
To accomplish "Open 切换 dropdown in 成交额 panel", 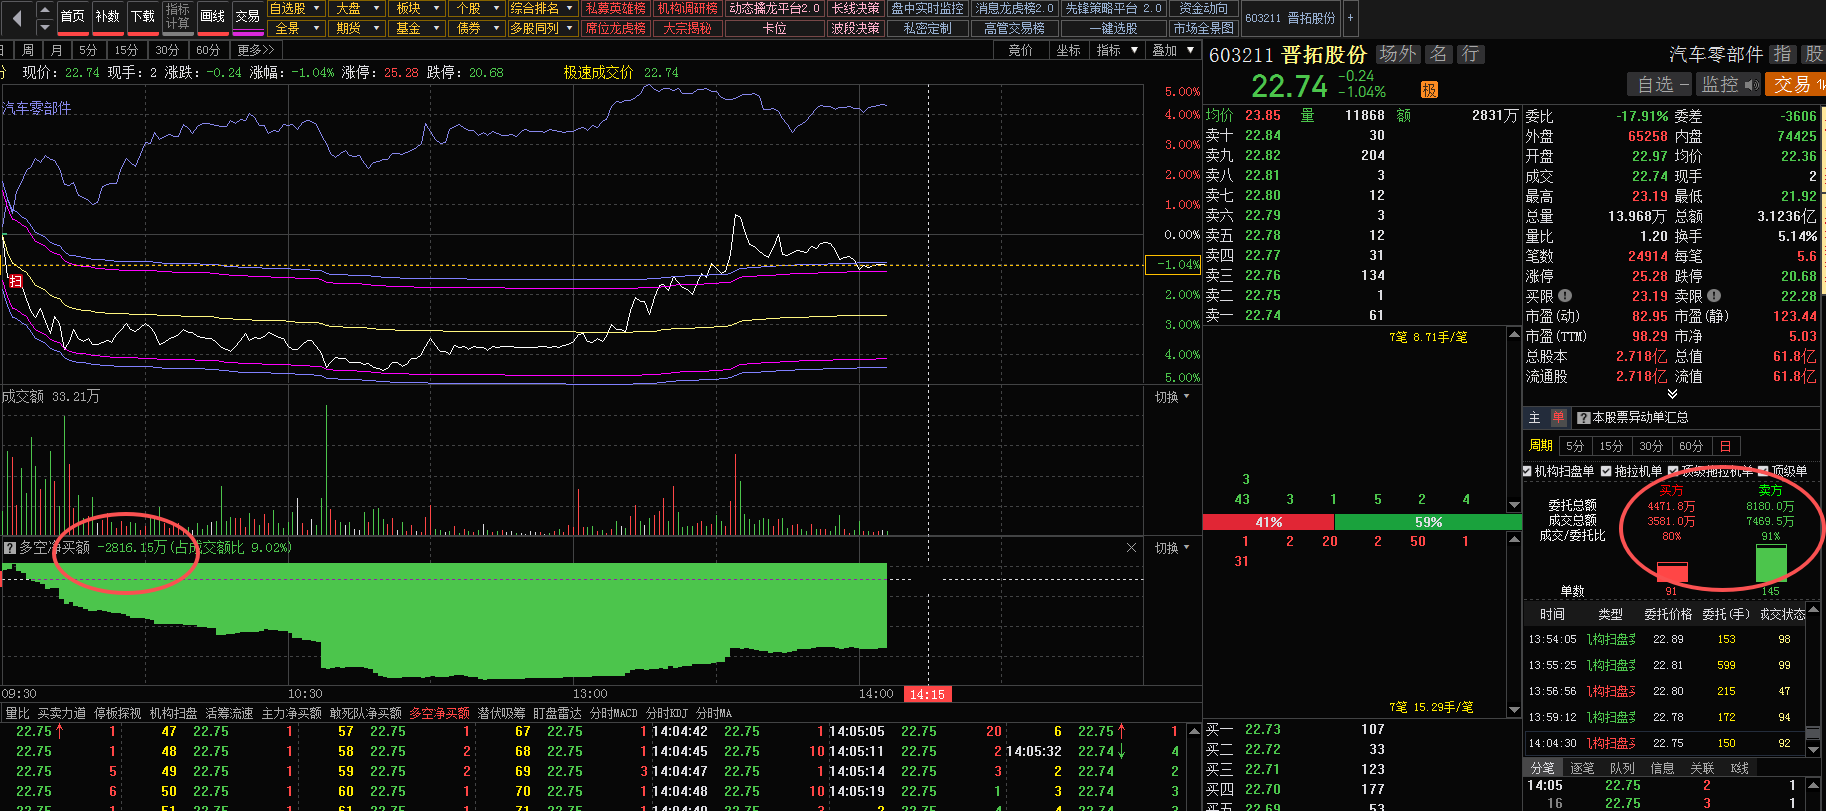I will (x=1172, y=397).
